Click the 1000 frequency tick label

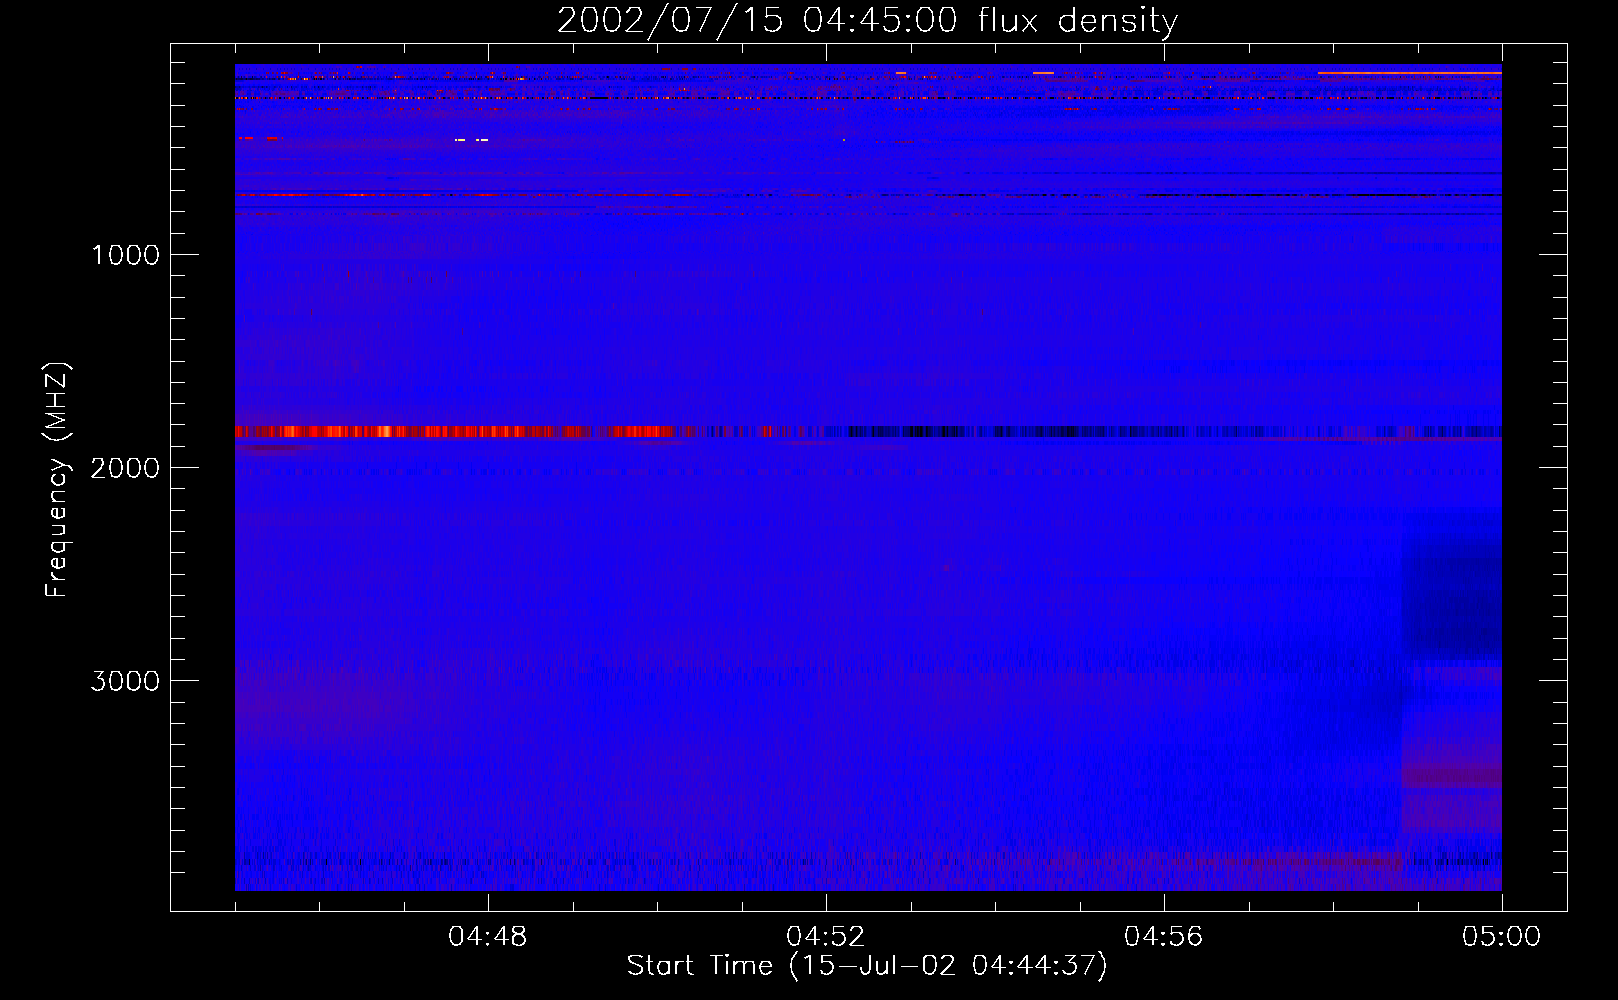125,255
